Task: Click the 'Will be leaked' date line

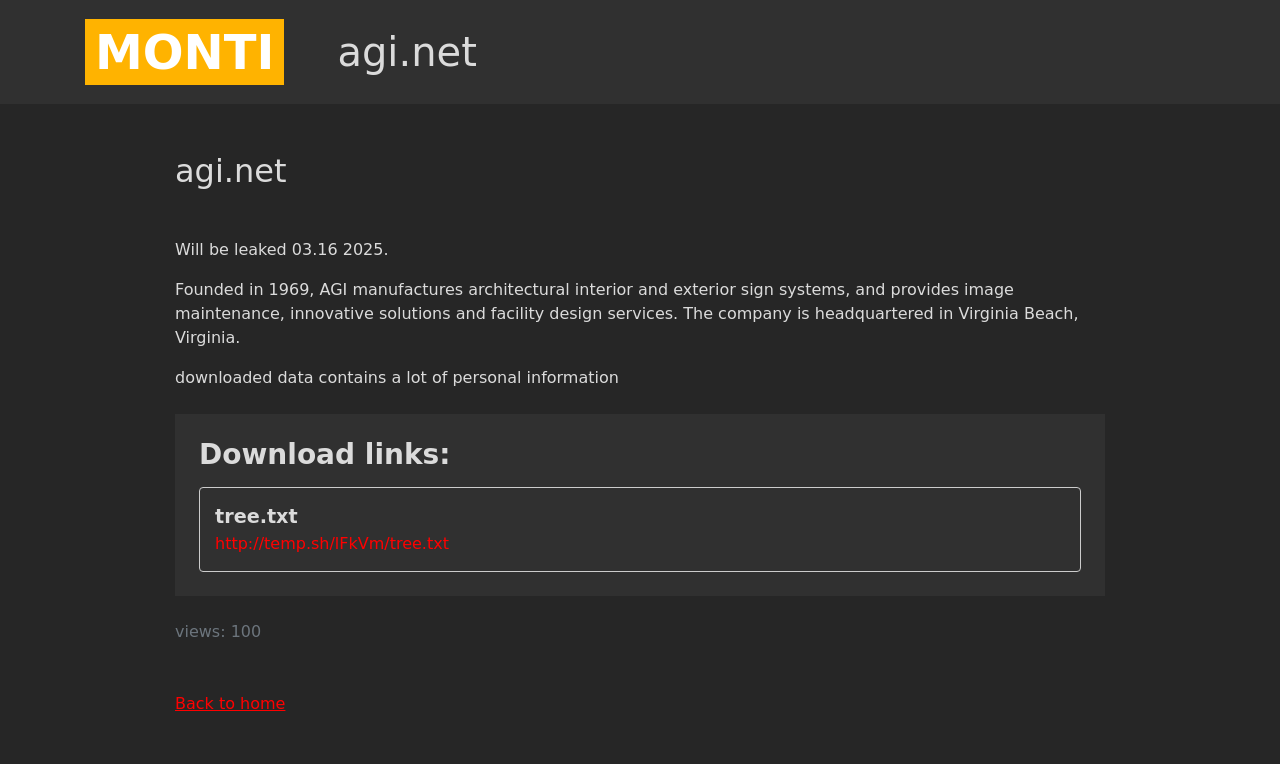Action: [x=282, y=250]
